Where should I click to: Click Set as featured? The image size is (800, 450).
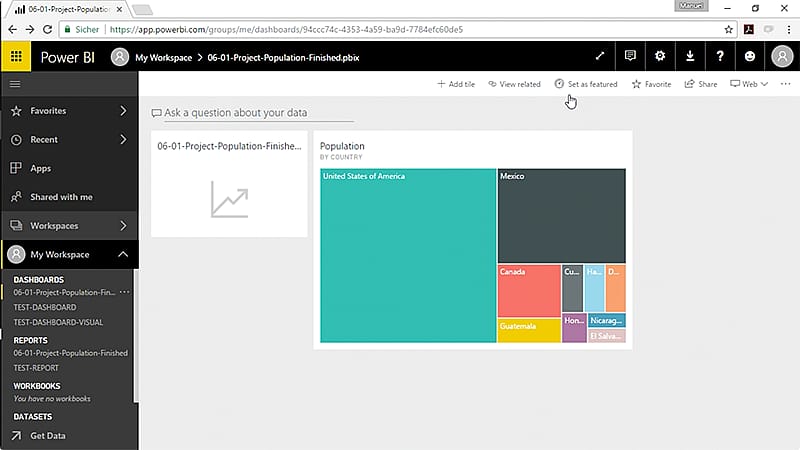pyautogui.click(x=586, y=84)
